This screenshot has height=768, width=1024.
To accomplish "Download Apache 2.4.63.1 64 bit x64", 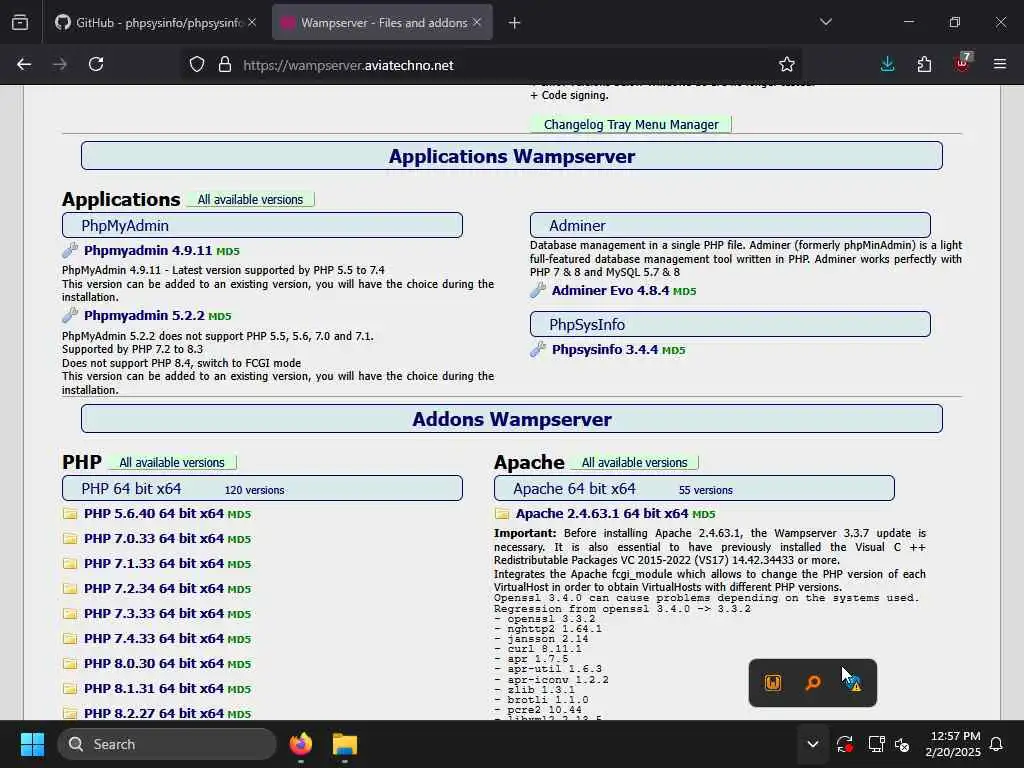I will coord(601,513).
